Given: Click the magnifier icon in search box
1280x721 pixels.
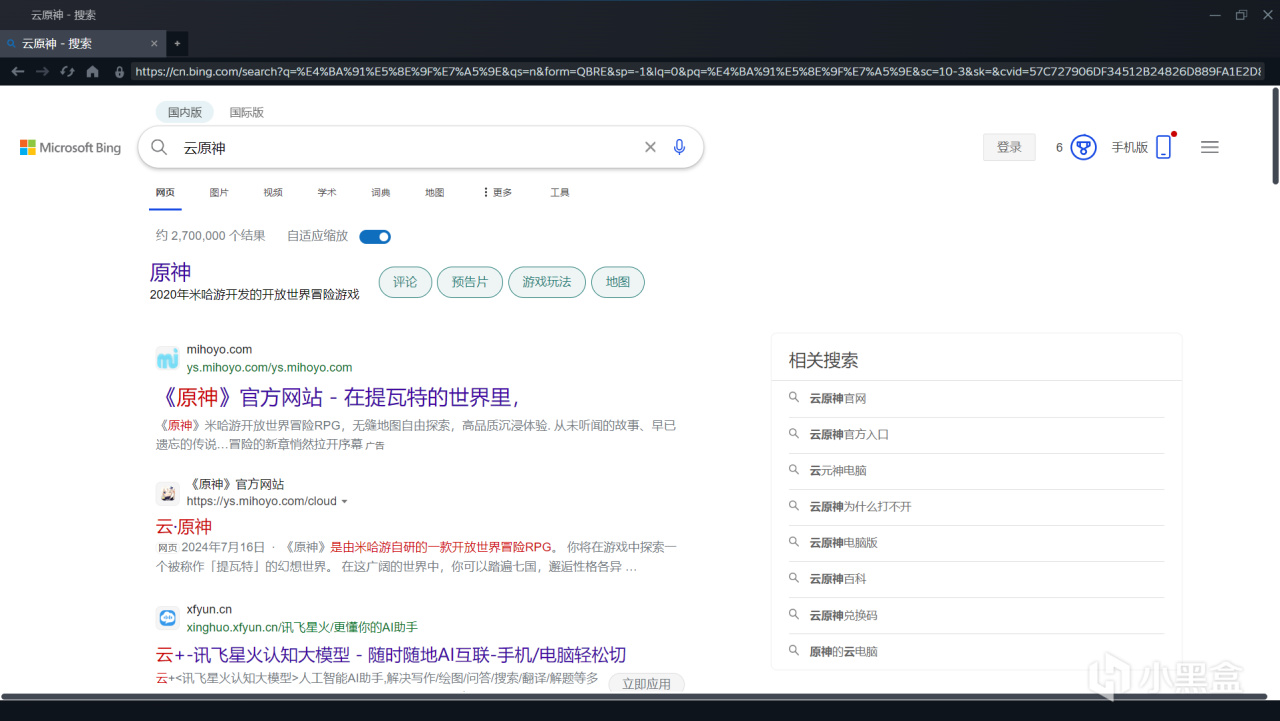Looking at the screenshot, I should point(159,147).
